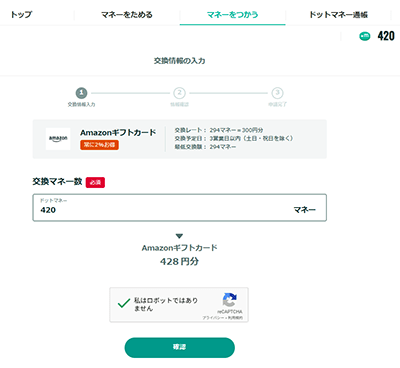The width and height of the screenshot is (400, 368).
Task: Open the reCAPTCHA プライバシー link
Action: click(214, 318)
